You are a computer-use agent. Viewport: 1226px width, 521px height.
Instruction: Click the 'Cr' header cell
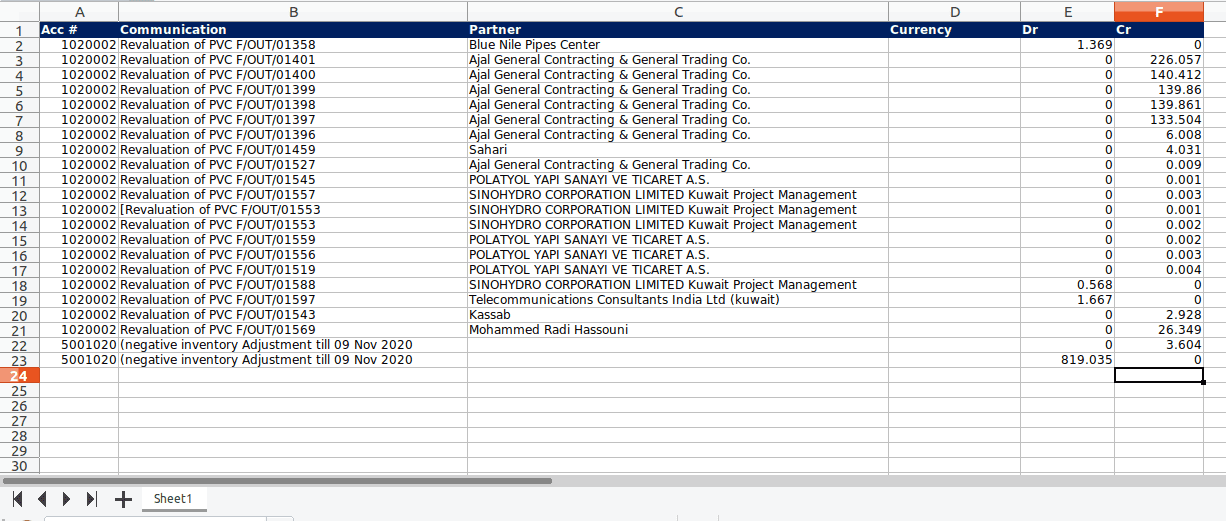point(1159,30)
